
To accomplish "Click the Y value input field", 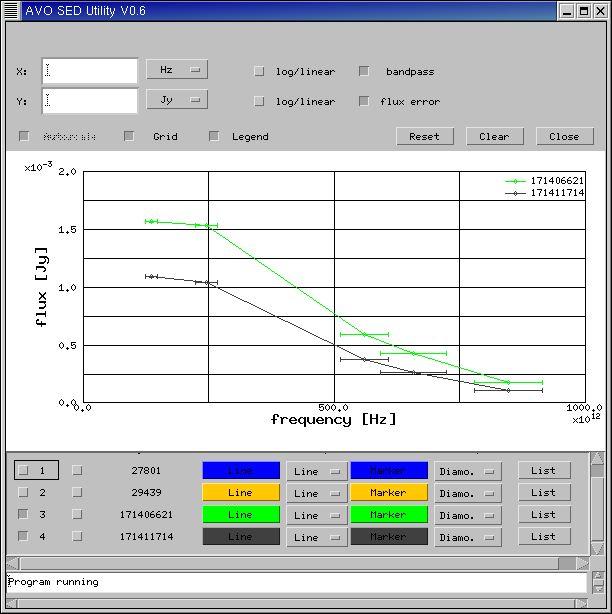I will coord(90,100).
